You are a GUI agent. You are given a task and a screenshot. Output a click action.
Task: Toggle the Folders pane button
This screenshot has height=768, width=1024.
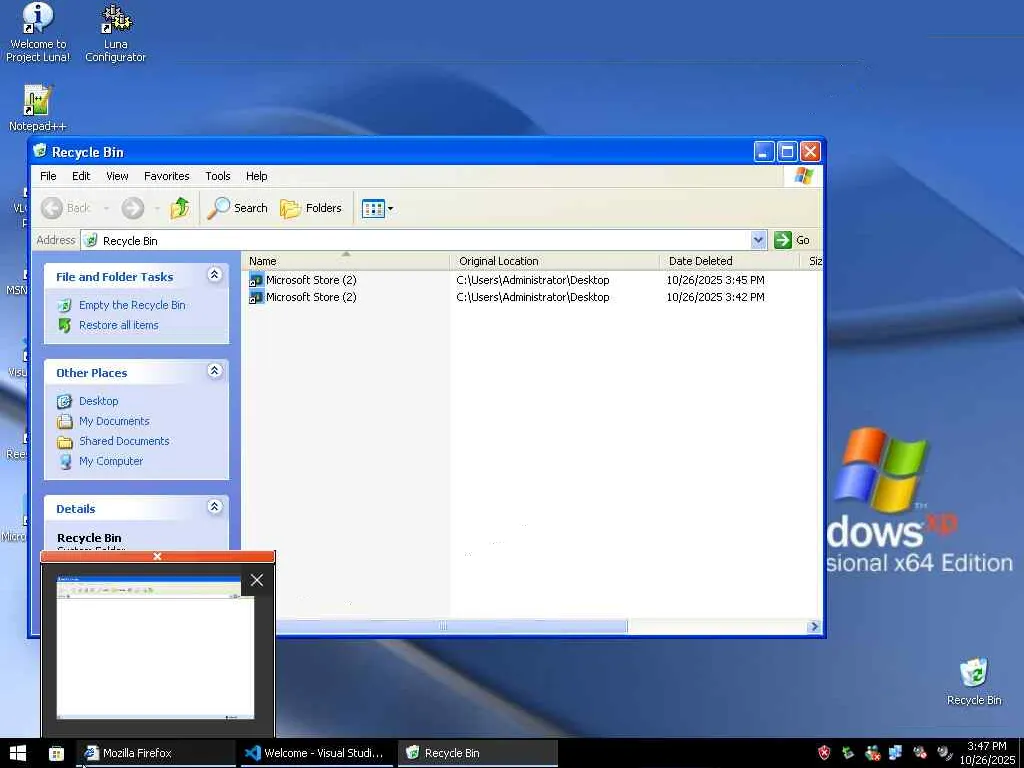click(x=311, y=208)
